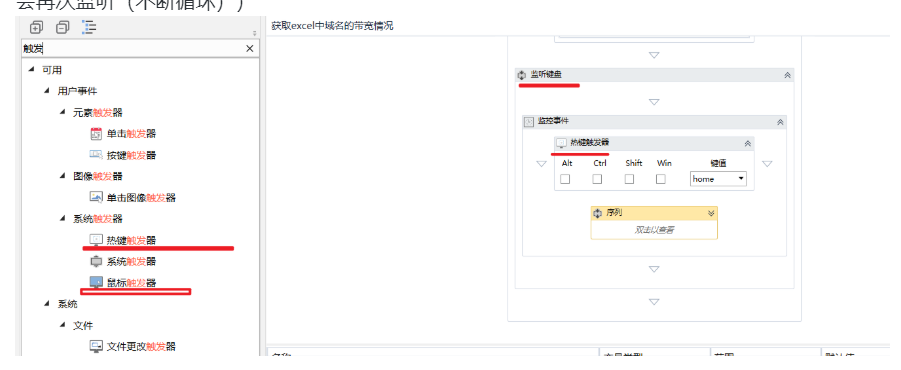Click the 监控事件 title text
The width and height of the screenshot is (901, 370).
[x=553, y=122]
